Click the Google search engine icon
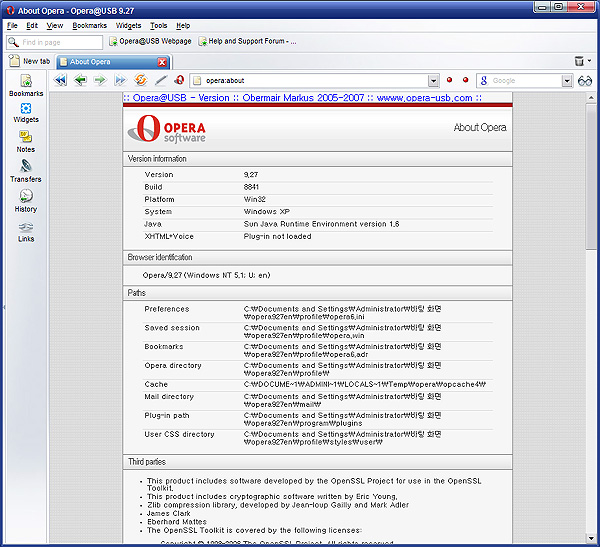The image size is (600, 547). click(x=484, y=80)
